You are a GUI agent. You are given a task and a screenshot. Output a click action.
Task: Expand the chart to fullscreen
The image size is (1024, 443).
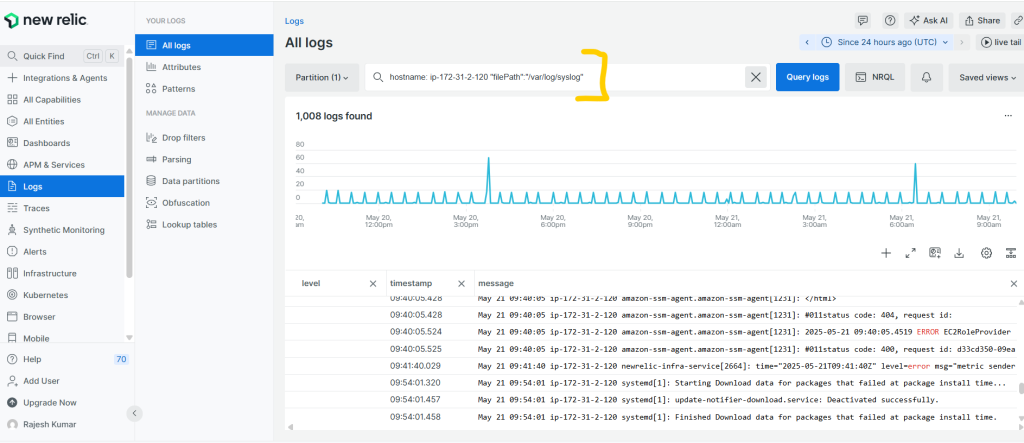(910, 254)
